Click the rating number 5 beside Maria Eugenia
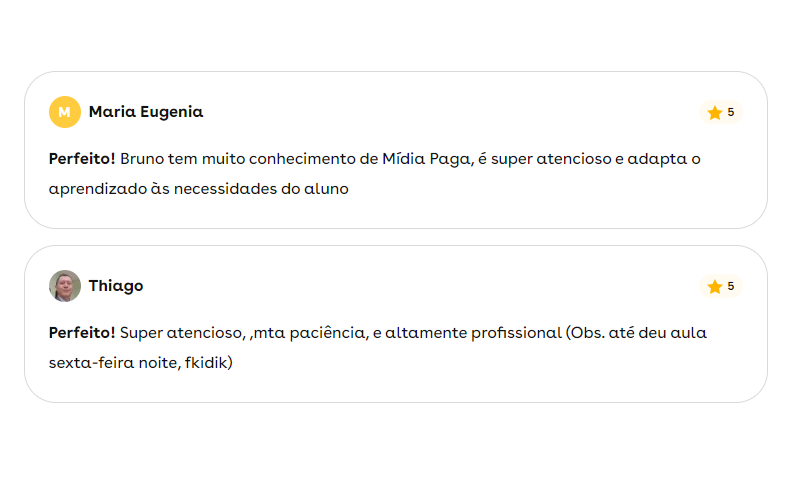800x500 pixels. (731, 112)
